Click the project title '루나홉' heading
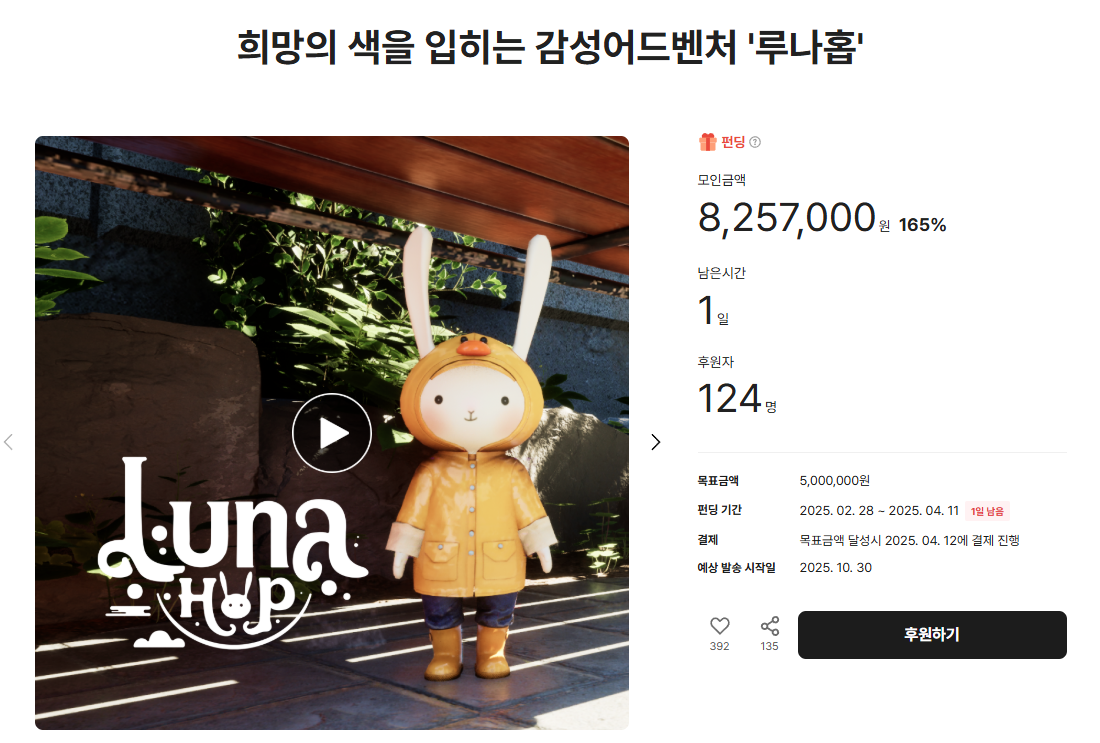 pyautogui.click(x=550, y=47)
